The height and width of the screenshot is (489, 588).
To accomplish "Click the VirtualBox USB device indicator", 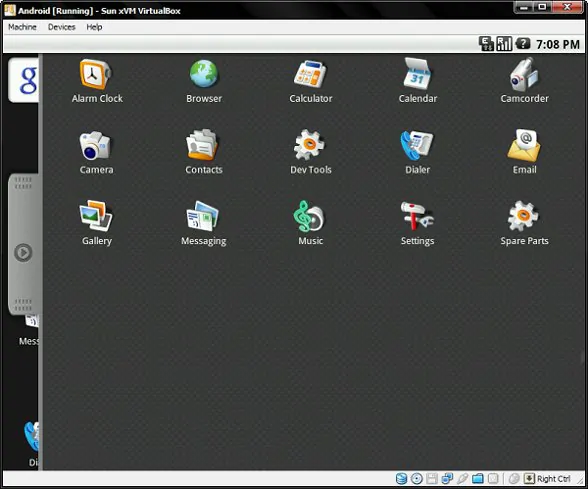I will click(462, 478).
